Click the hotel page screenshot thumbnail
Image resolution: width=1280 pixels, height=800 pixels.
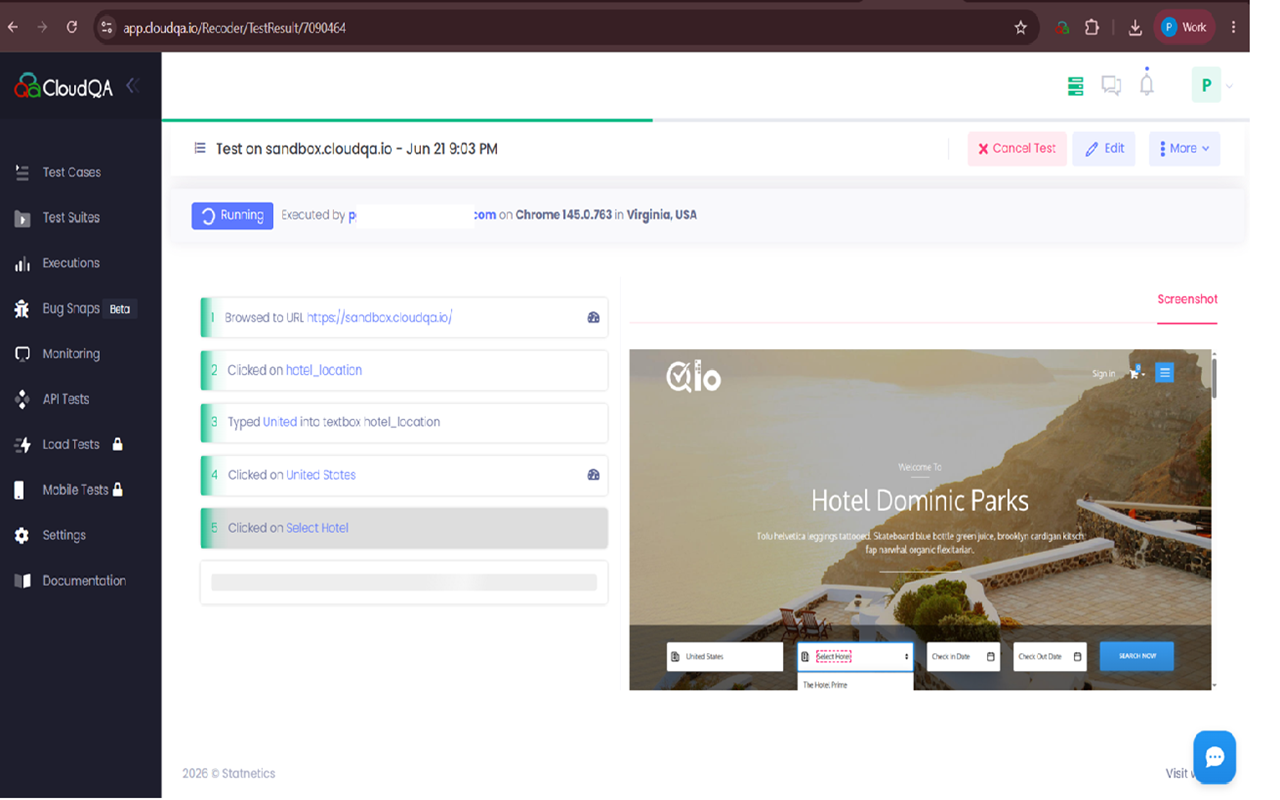(920, 519)
